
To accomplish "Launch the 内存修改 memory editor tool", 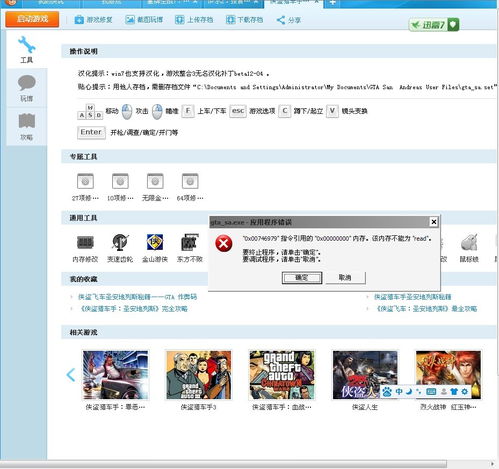I will click(85, 248).
